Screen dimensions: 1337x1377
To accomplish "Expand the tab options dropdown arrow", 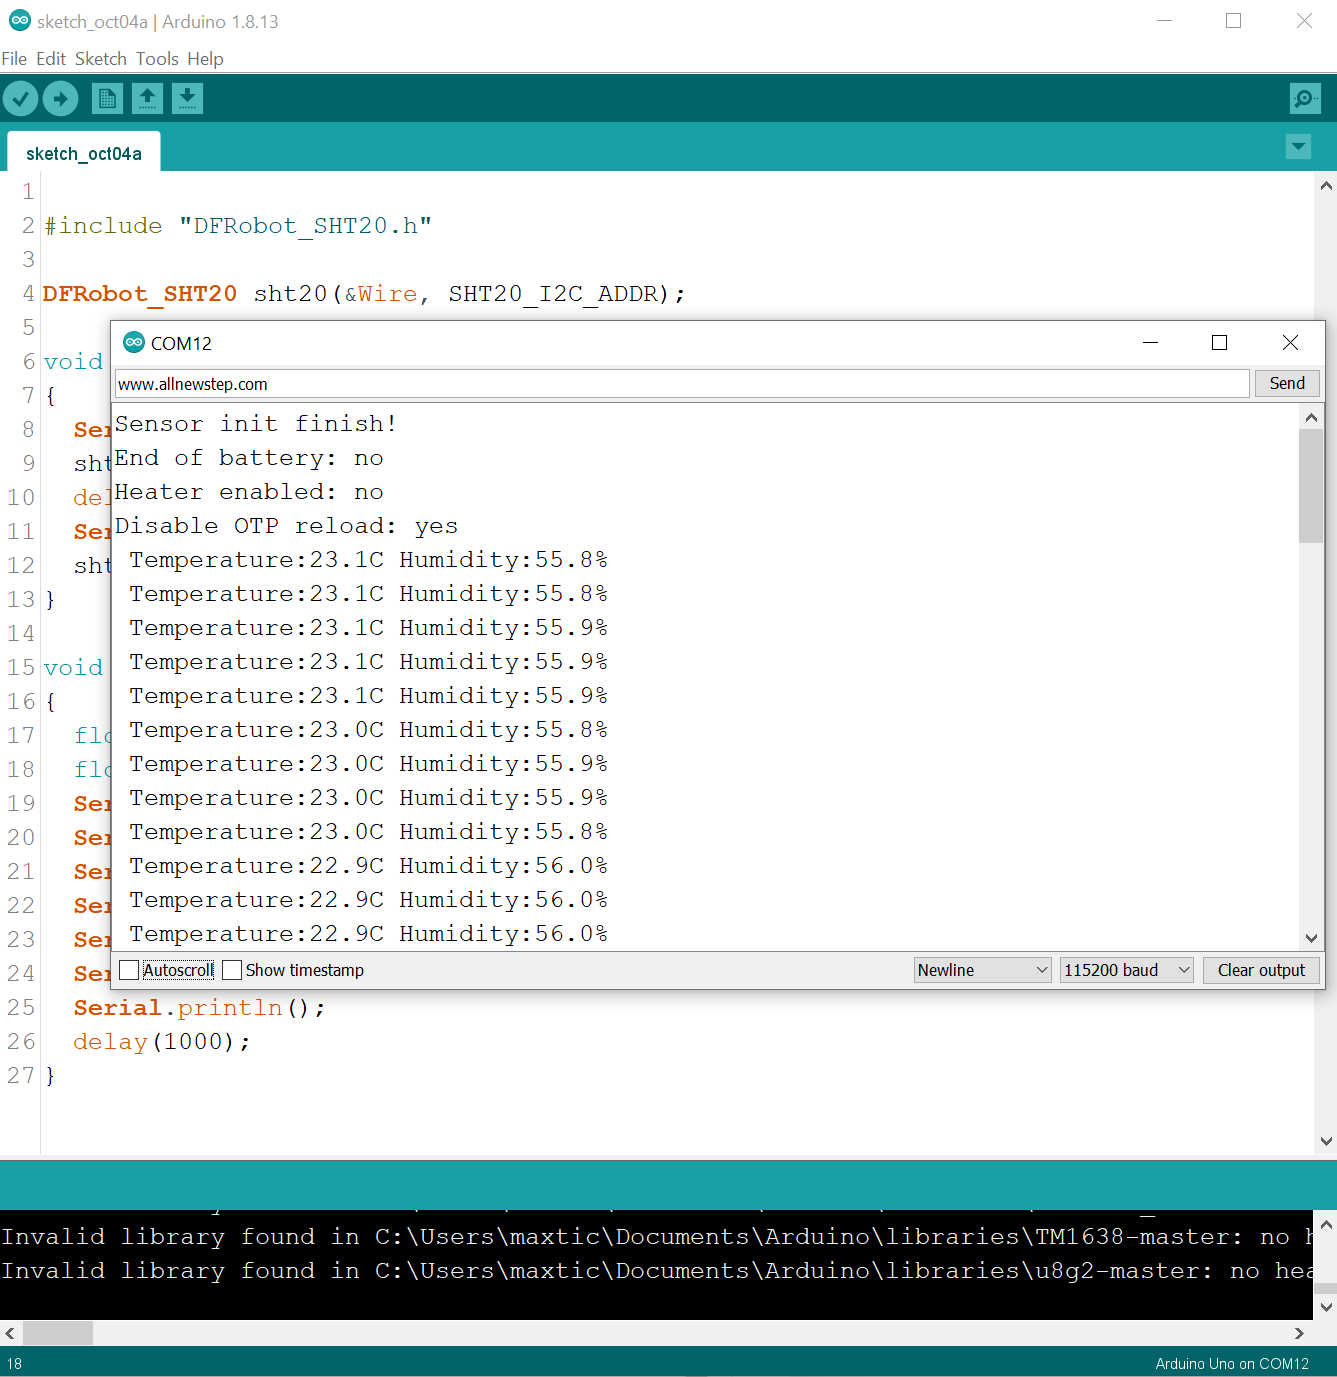I will click(1298, 147).
